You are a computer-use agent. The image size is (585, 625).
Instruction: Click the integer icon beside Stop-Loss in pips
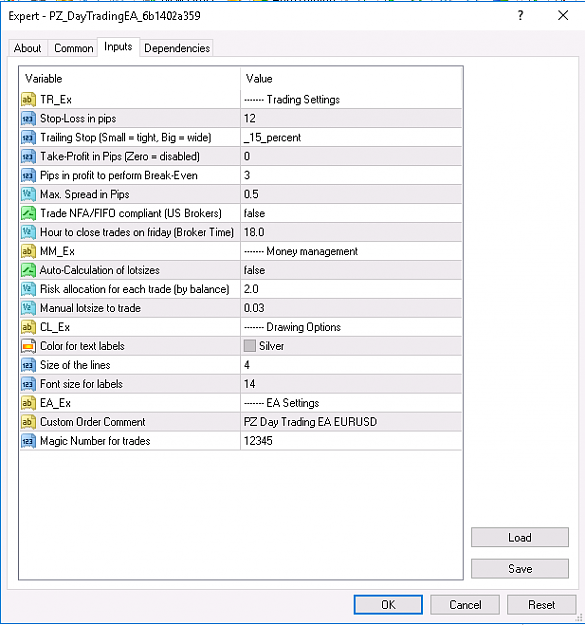point(28,118)
